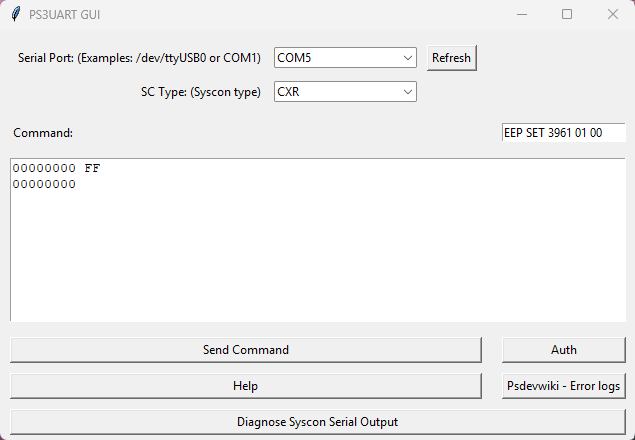Image resolution: width=635 pixels, height=440 pixels.
Task: Open Psdevwiki - Error logs
Action: pos(563,386)
